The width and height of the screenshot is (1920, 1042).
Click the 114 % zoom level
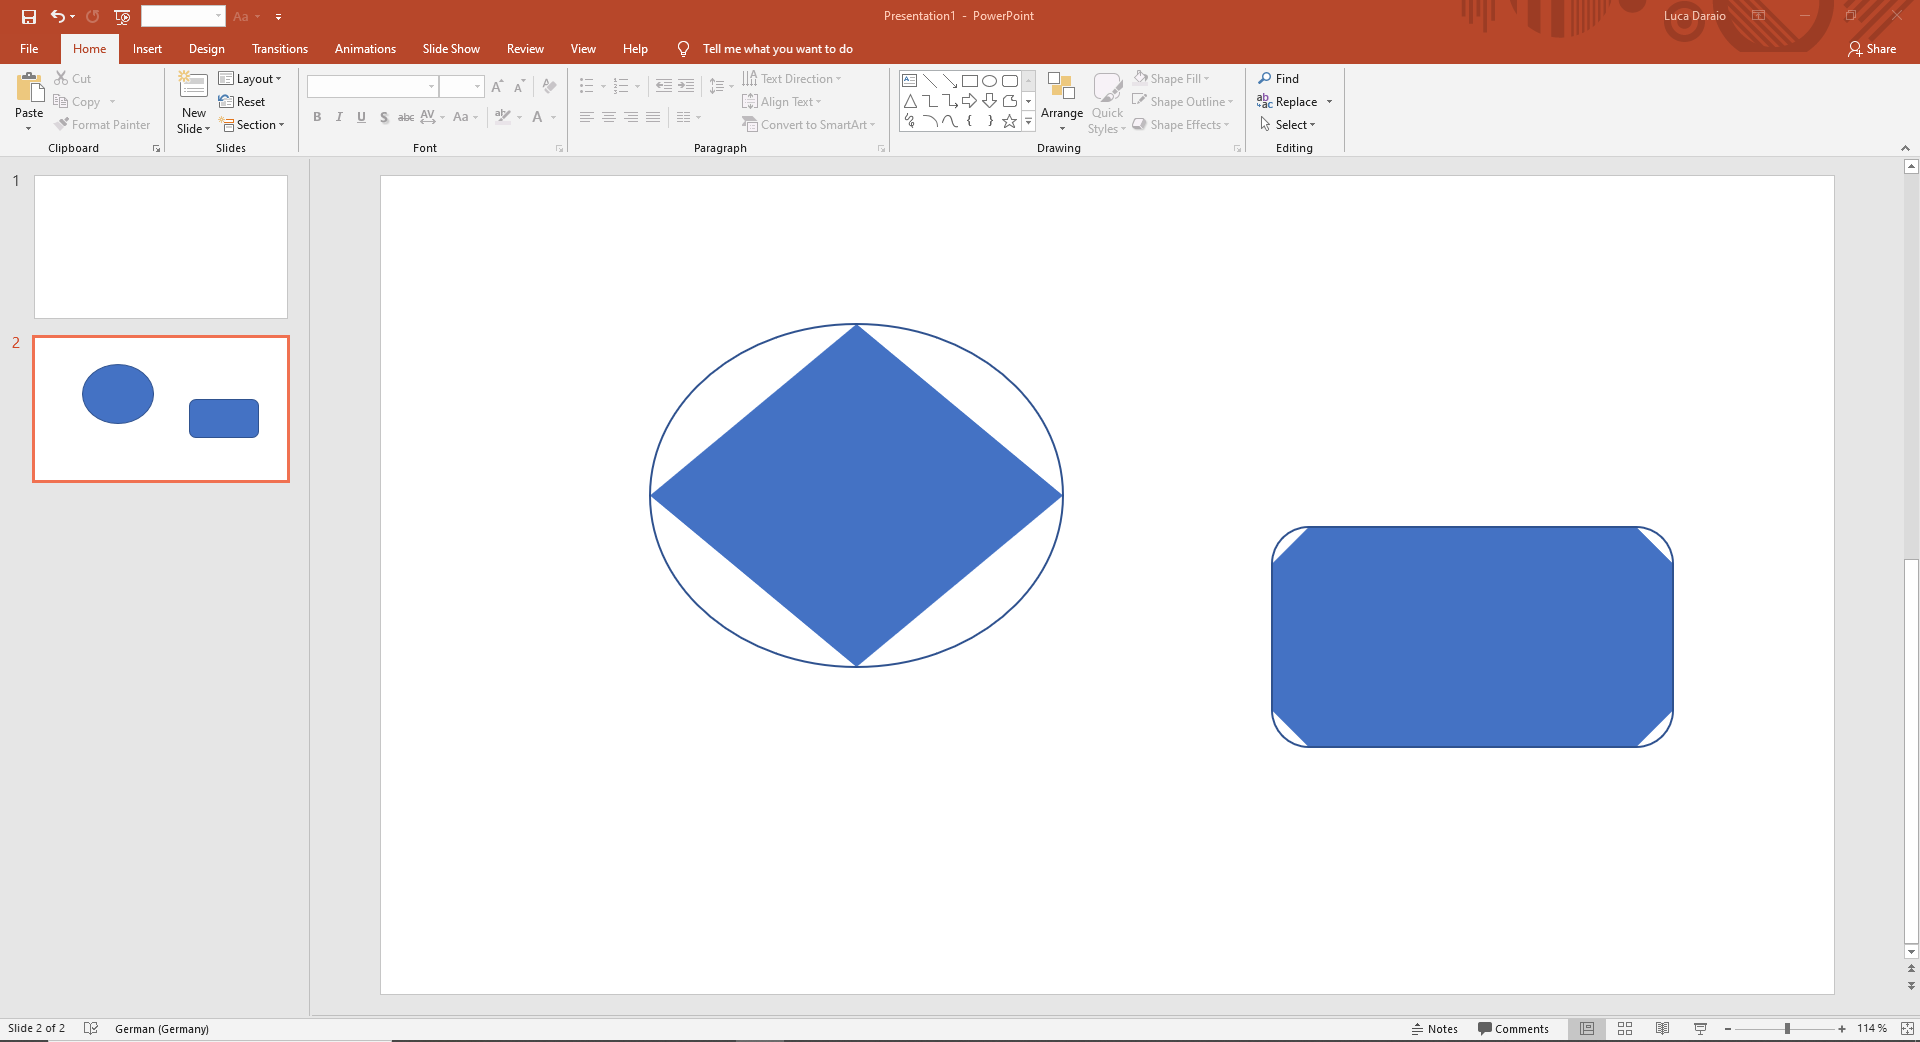(x=1871, y=1028)
